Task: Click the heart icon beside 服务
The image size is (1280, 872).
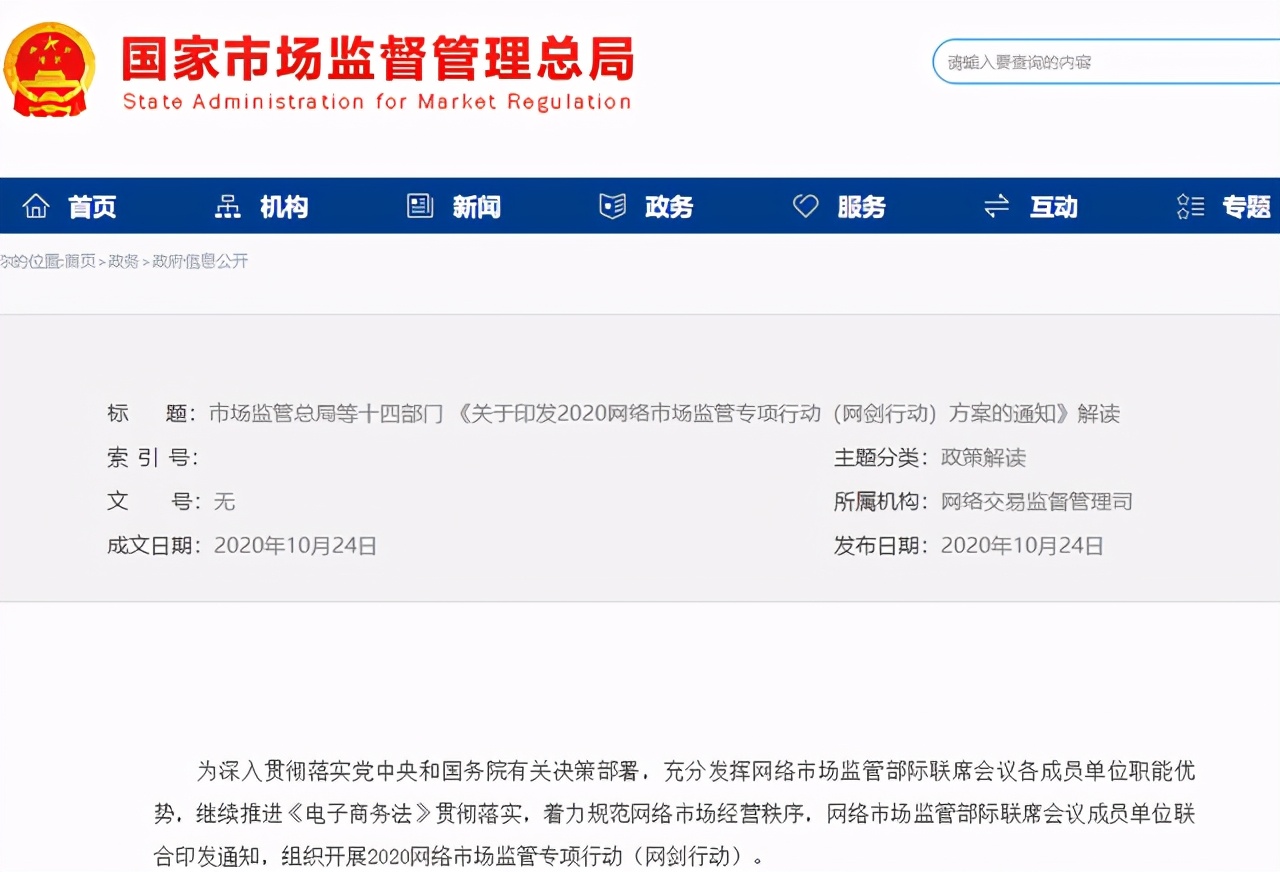Action: pyautogui.click(x=805, y=205)
